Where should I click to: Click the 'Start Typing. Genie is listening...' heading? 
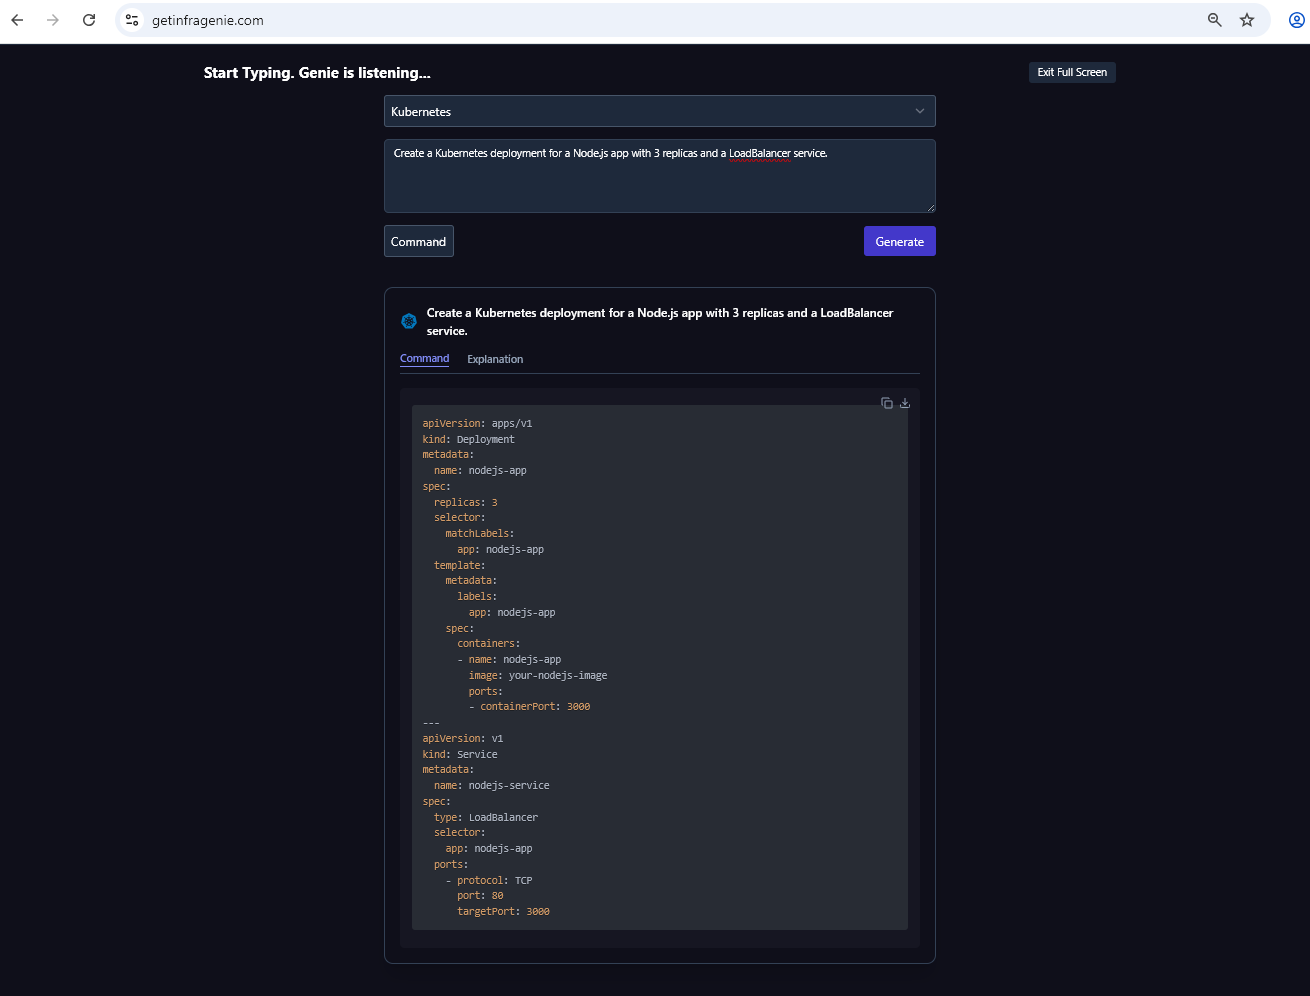point(317,73)
